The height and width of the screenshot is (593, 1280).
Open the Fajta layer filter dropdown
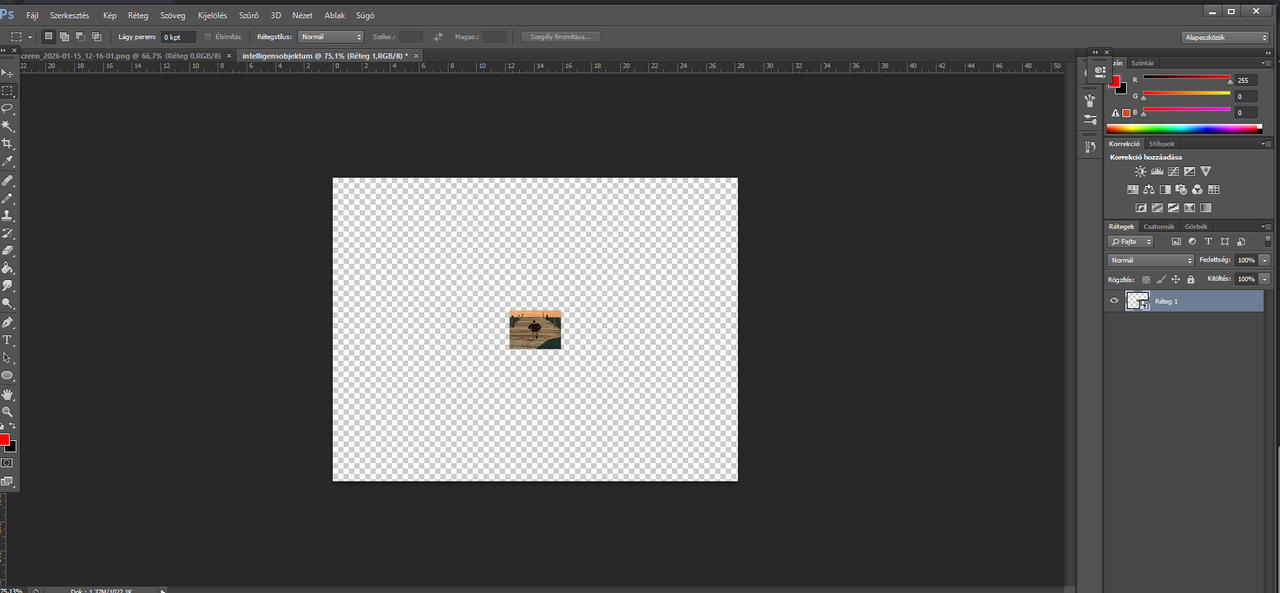pos(1130,241)
